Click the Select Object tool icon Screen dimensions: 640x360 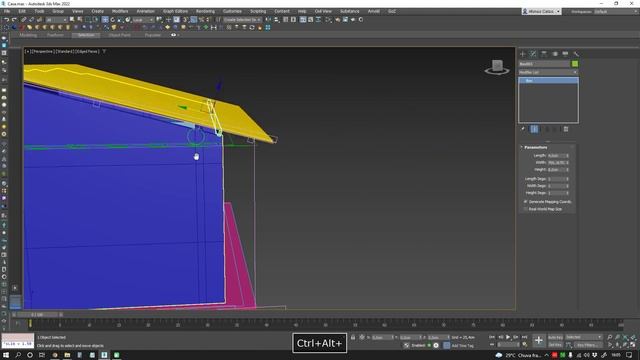click(x=72, y=20)
